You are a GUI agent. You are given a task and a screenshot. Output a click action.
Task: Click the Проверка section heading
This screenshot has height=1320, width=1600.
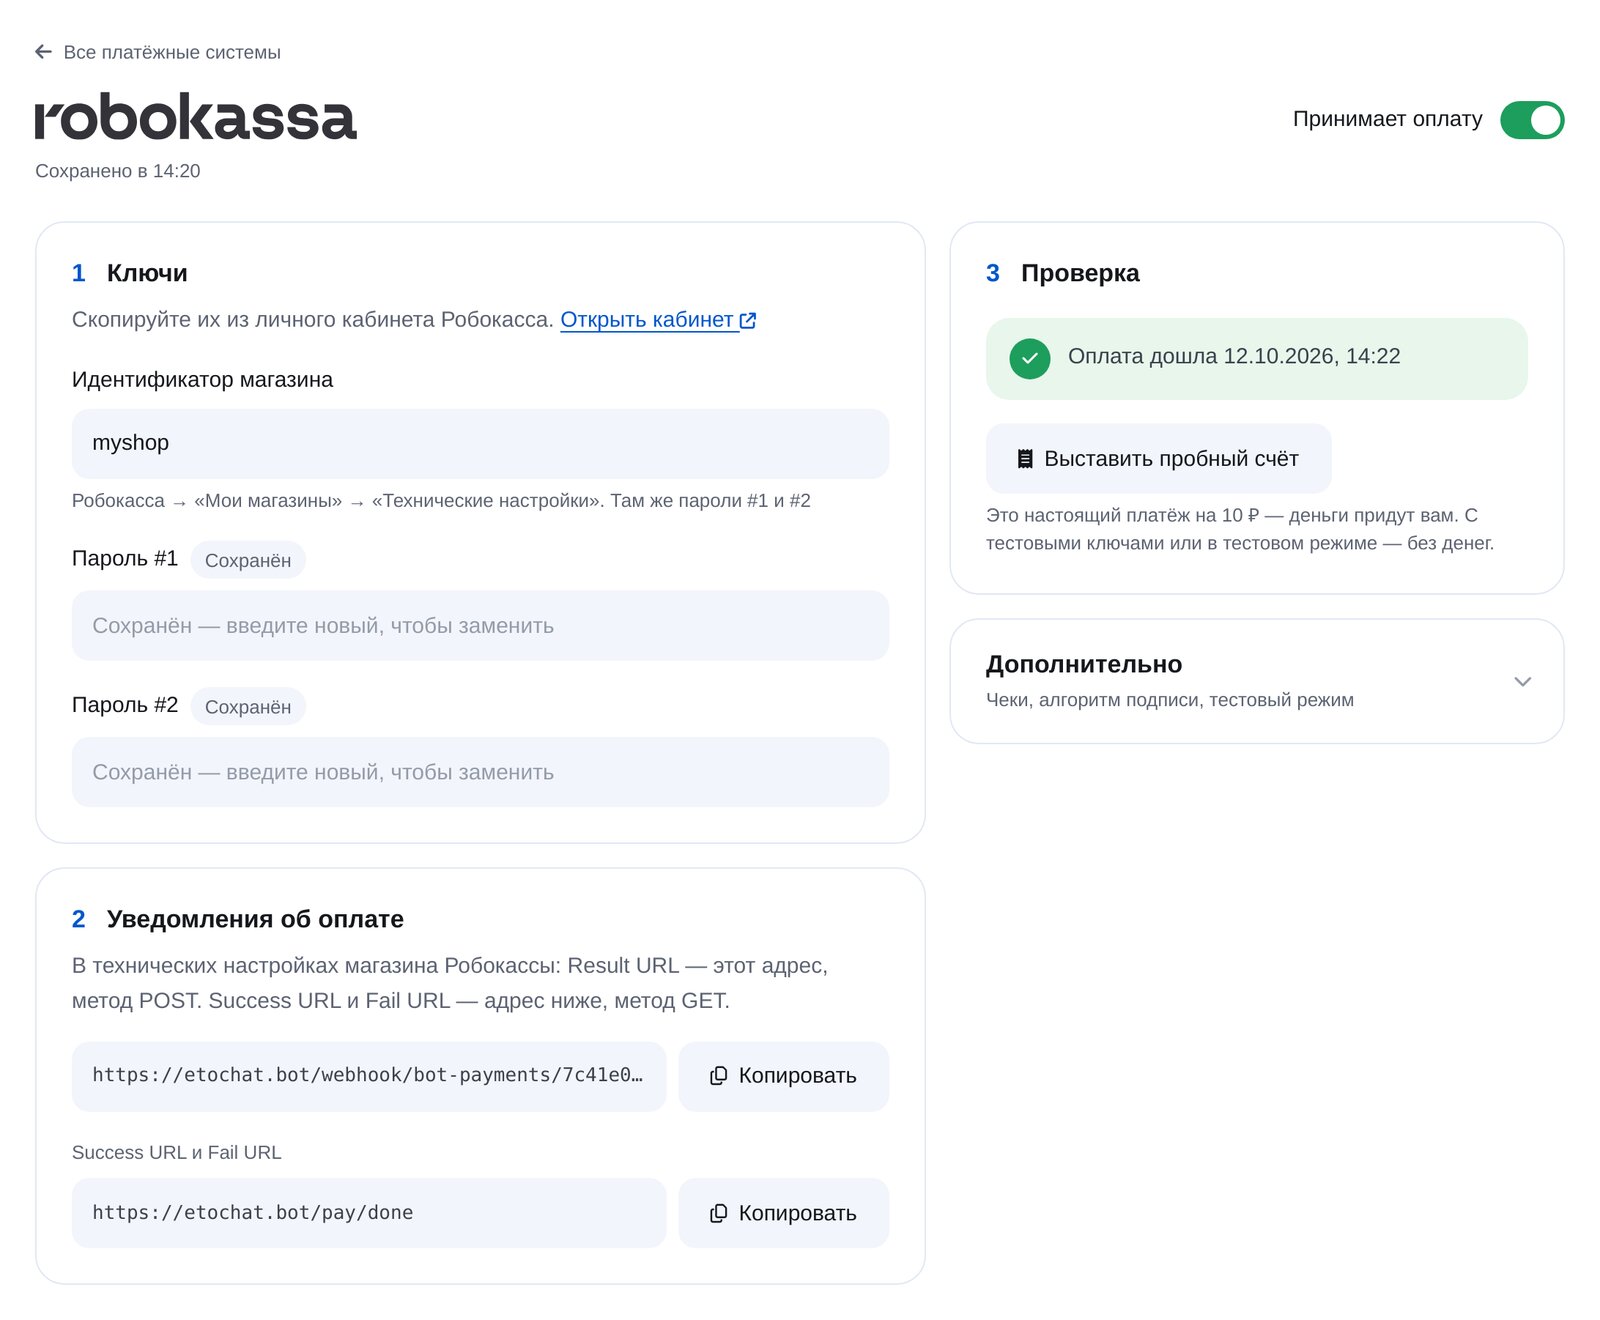pyautogui.click(x=1080, y=273)
